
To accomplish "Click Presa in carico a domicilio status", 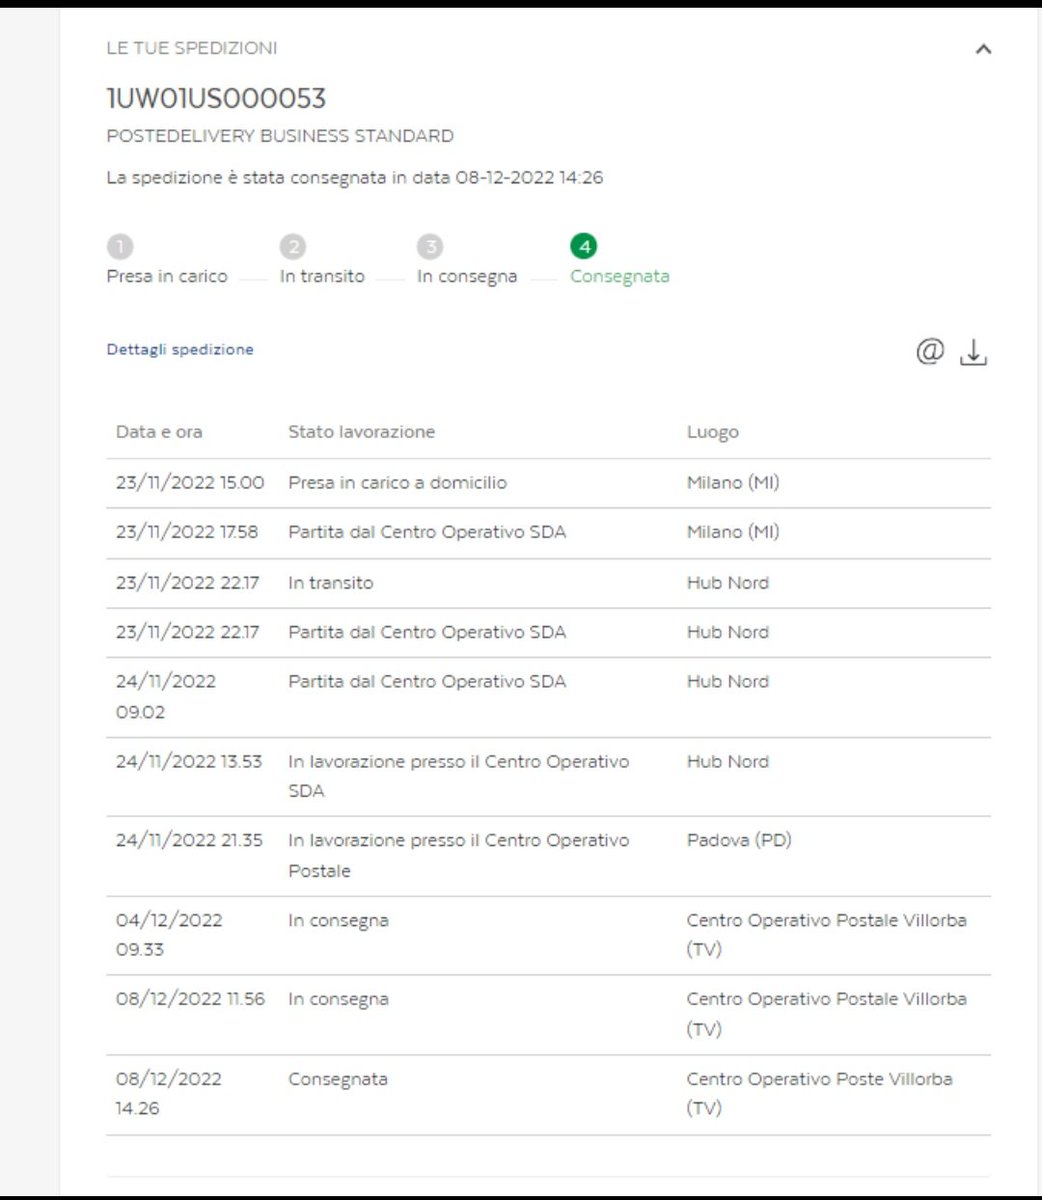I will pos(397,482).
